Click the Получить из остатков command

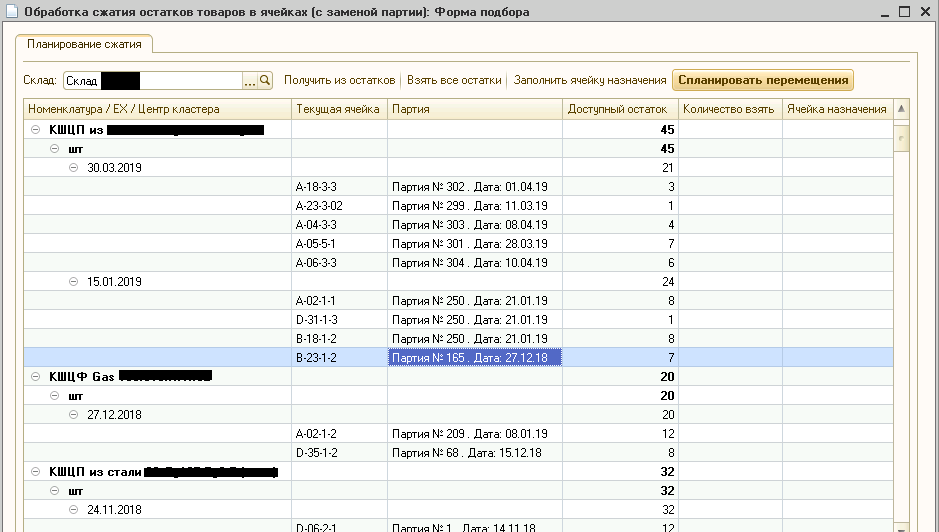click(x=339, y=80)
